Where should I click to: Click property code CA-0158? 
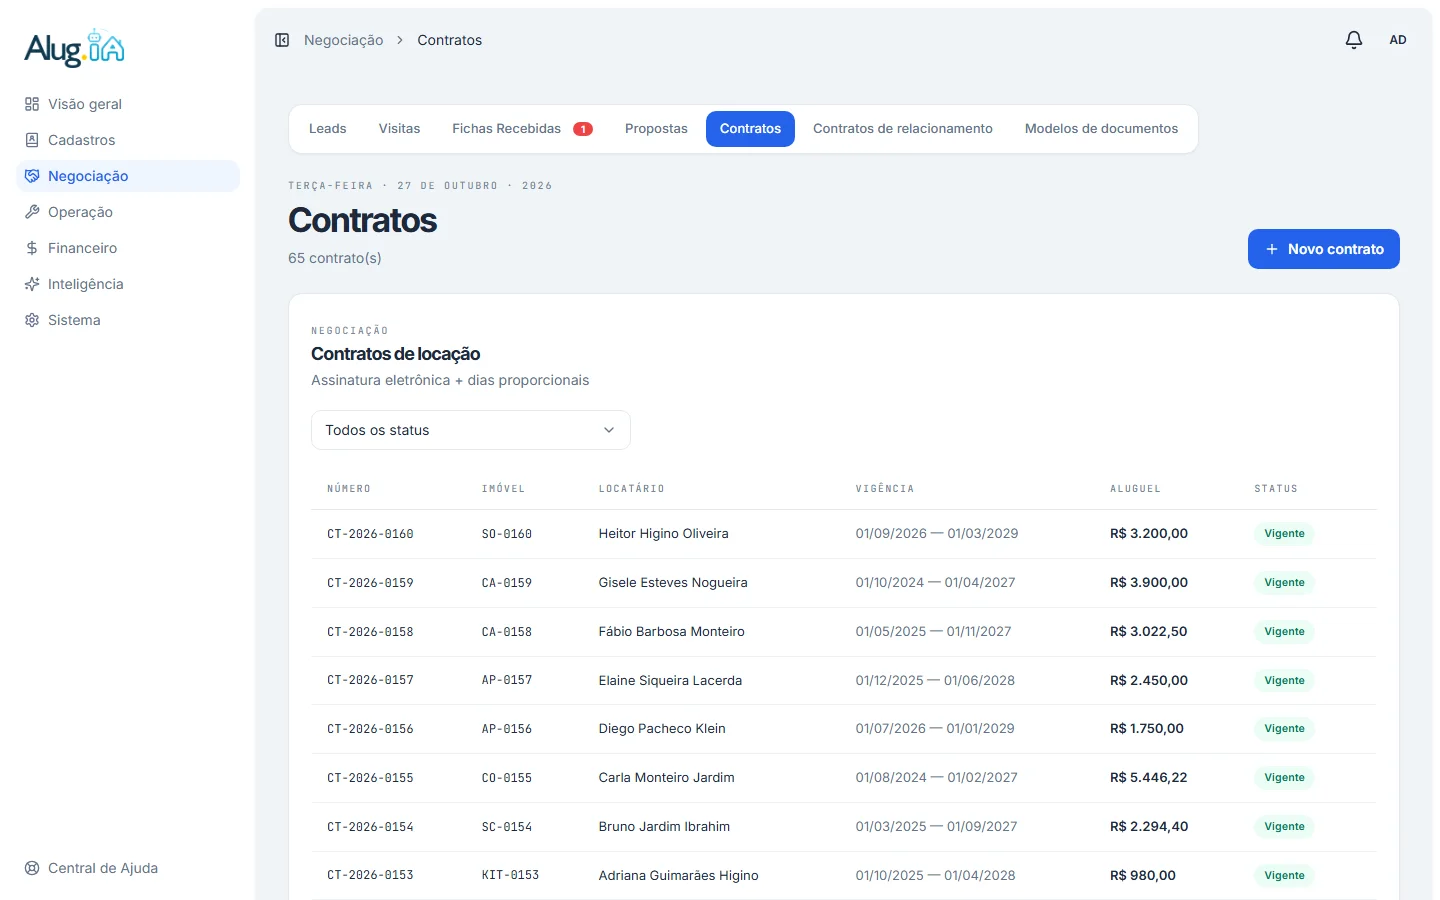507,632
